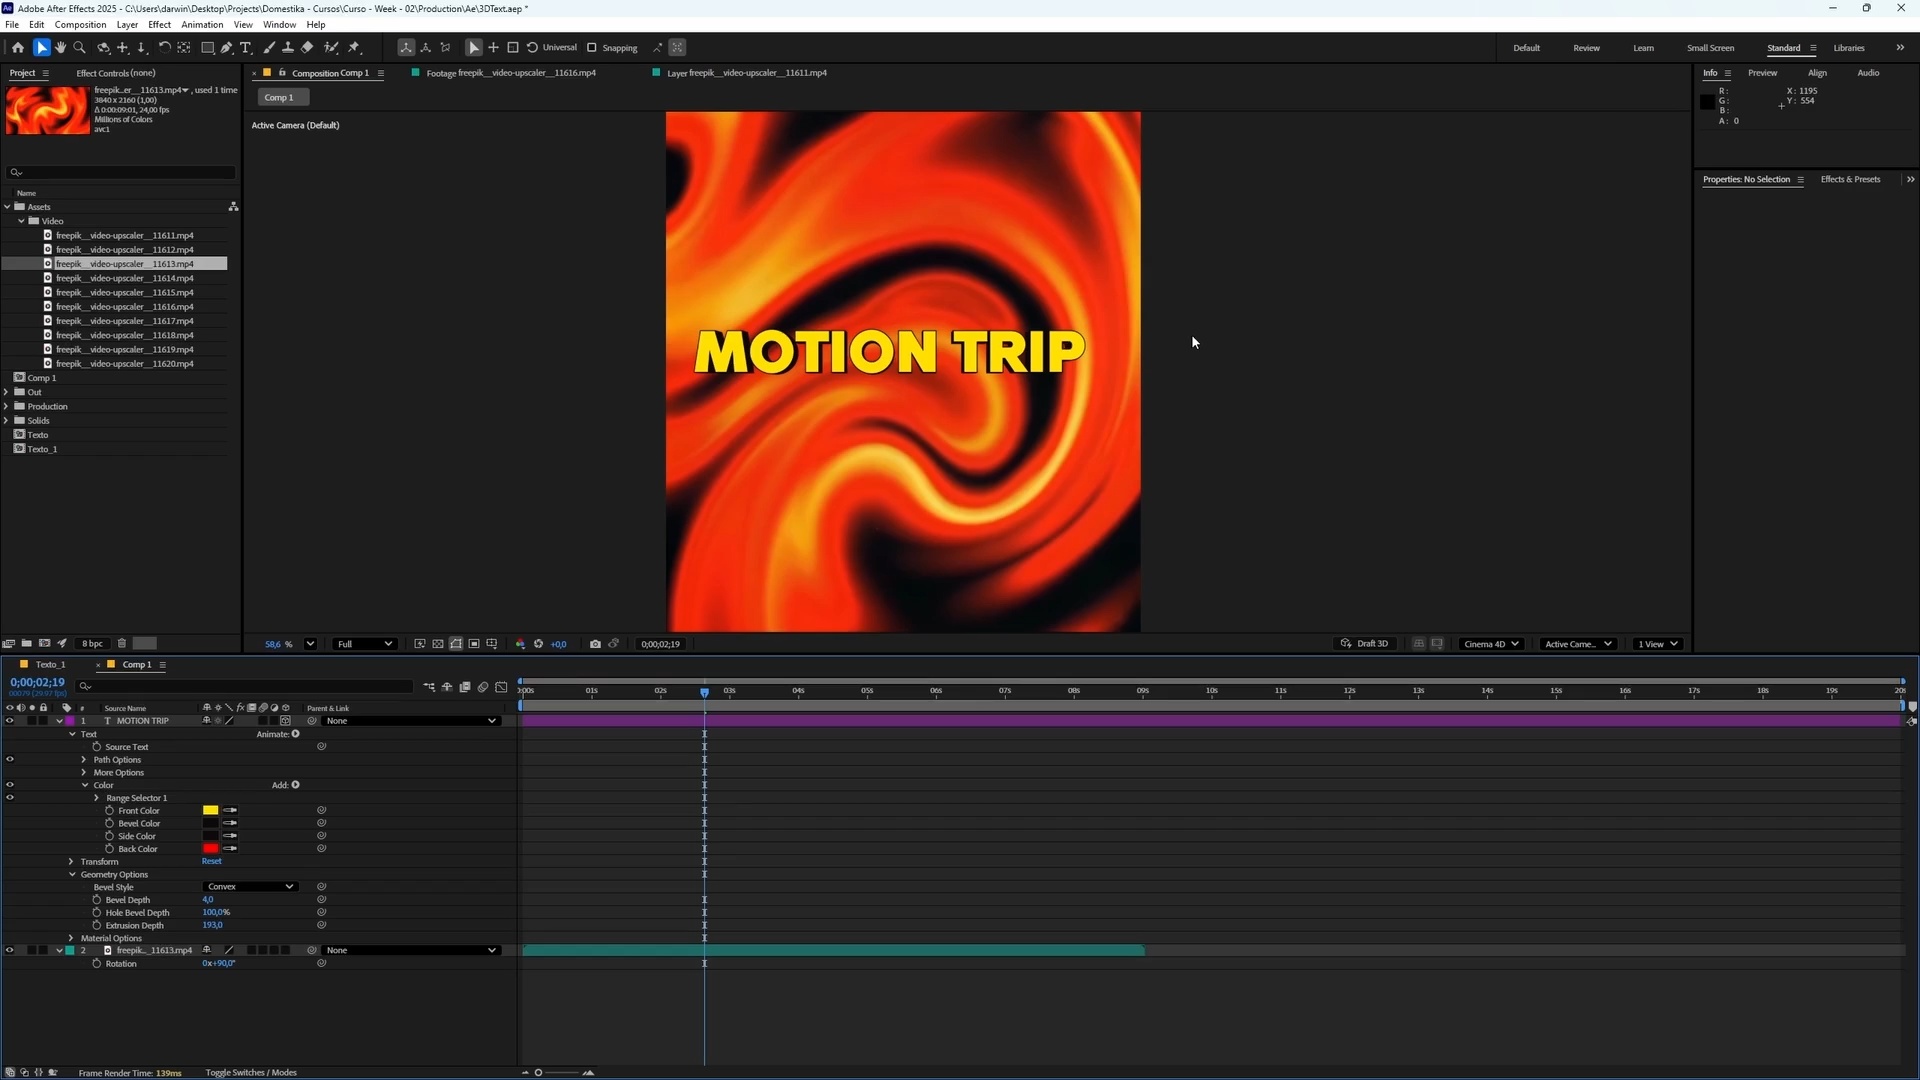This screenshot has width=1920, height=1080.
Task: Take snapshot with camera icon
Action: pyautogui.click(x=595, y=644)
